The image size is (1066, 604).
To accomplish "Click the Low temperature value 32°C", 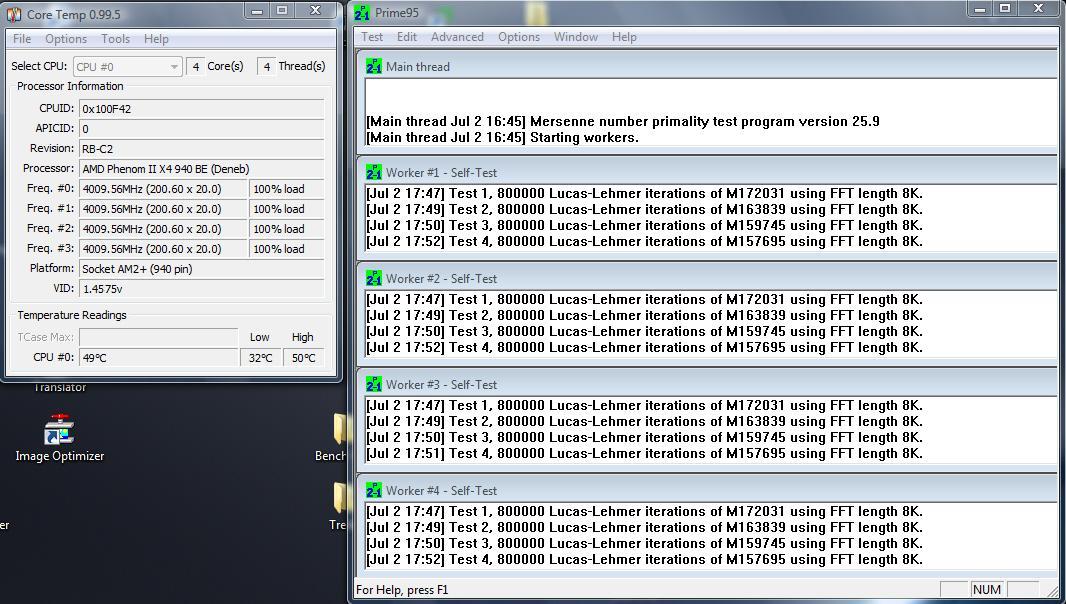I will [260, 358].
